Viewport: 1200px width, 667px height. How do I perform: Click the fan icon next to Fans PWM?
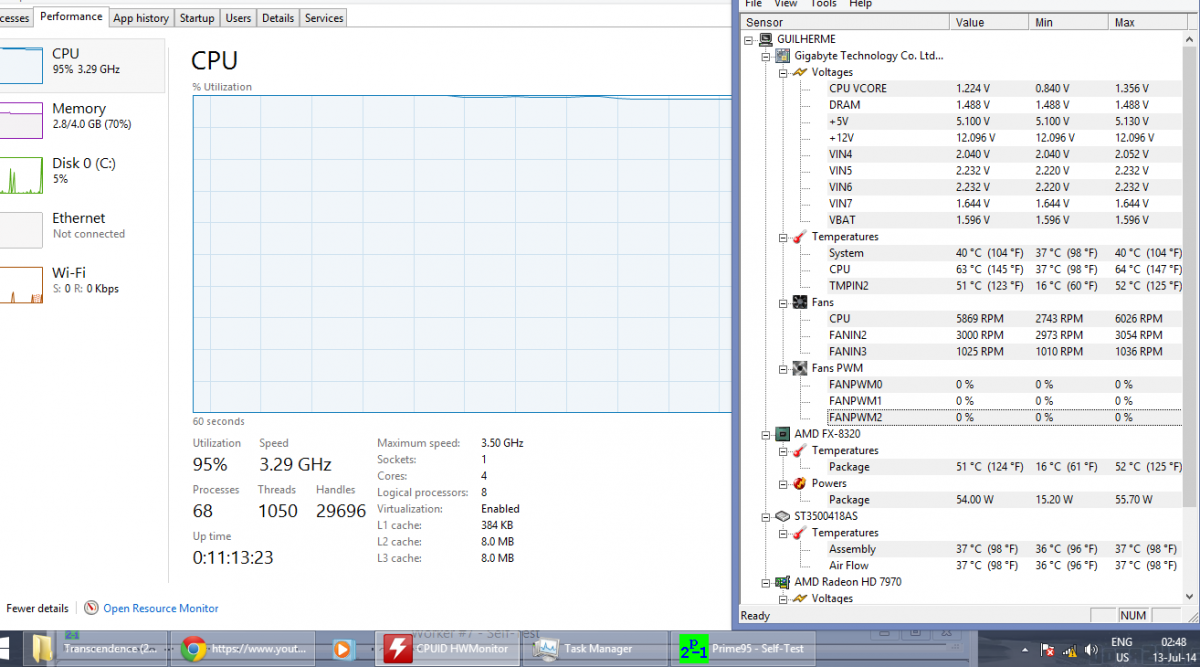(800, 368)
